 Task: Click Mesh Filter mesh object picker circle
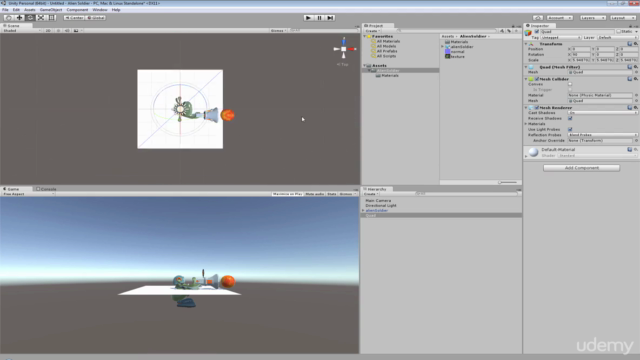636,72
